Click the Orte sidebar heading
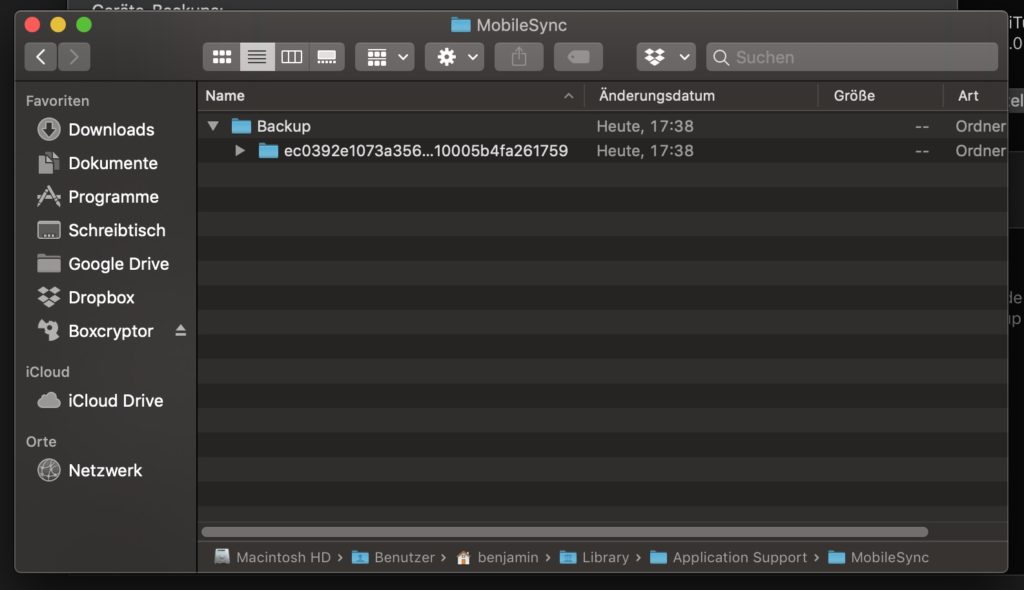Image resolution: width=1024 pixels, height=590 pixels. [x=40, y=442]
